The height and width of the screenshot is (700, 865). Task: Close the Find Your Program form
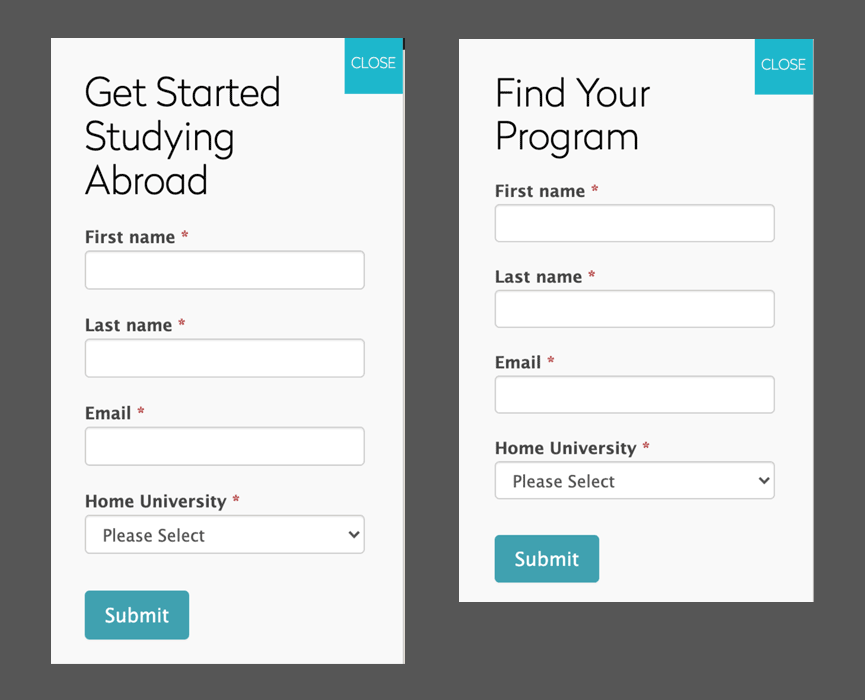point(783,65)
